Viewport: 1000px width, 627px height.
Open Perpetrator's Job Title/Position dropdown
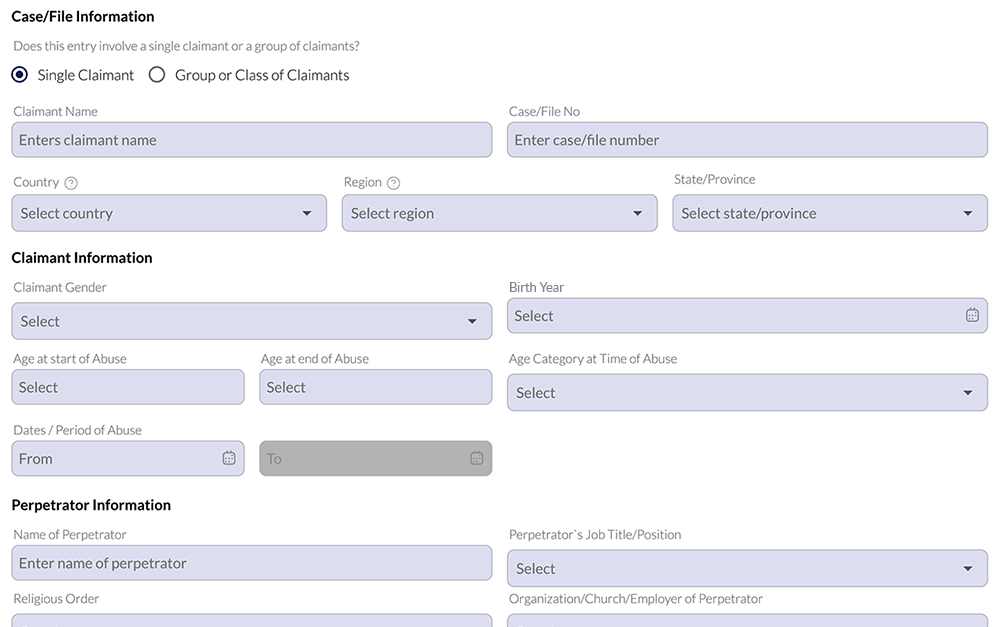click(x=747, y=568)
